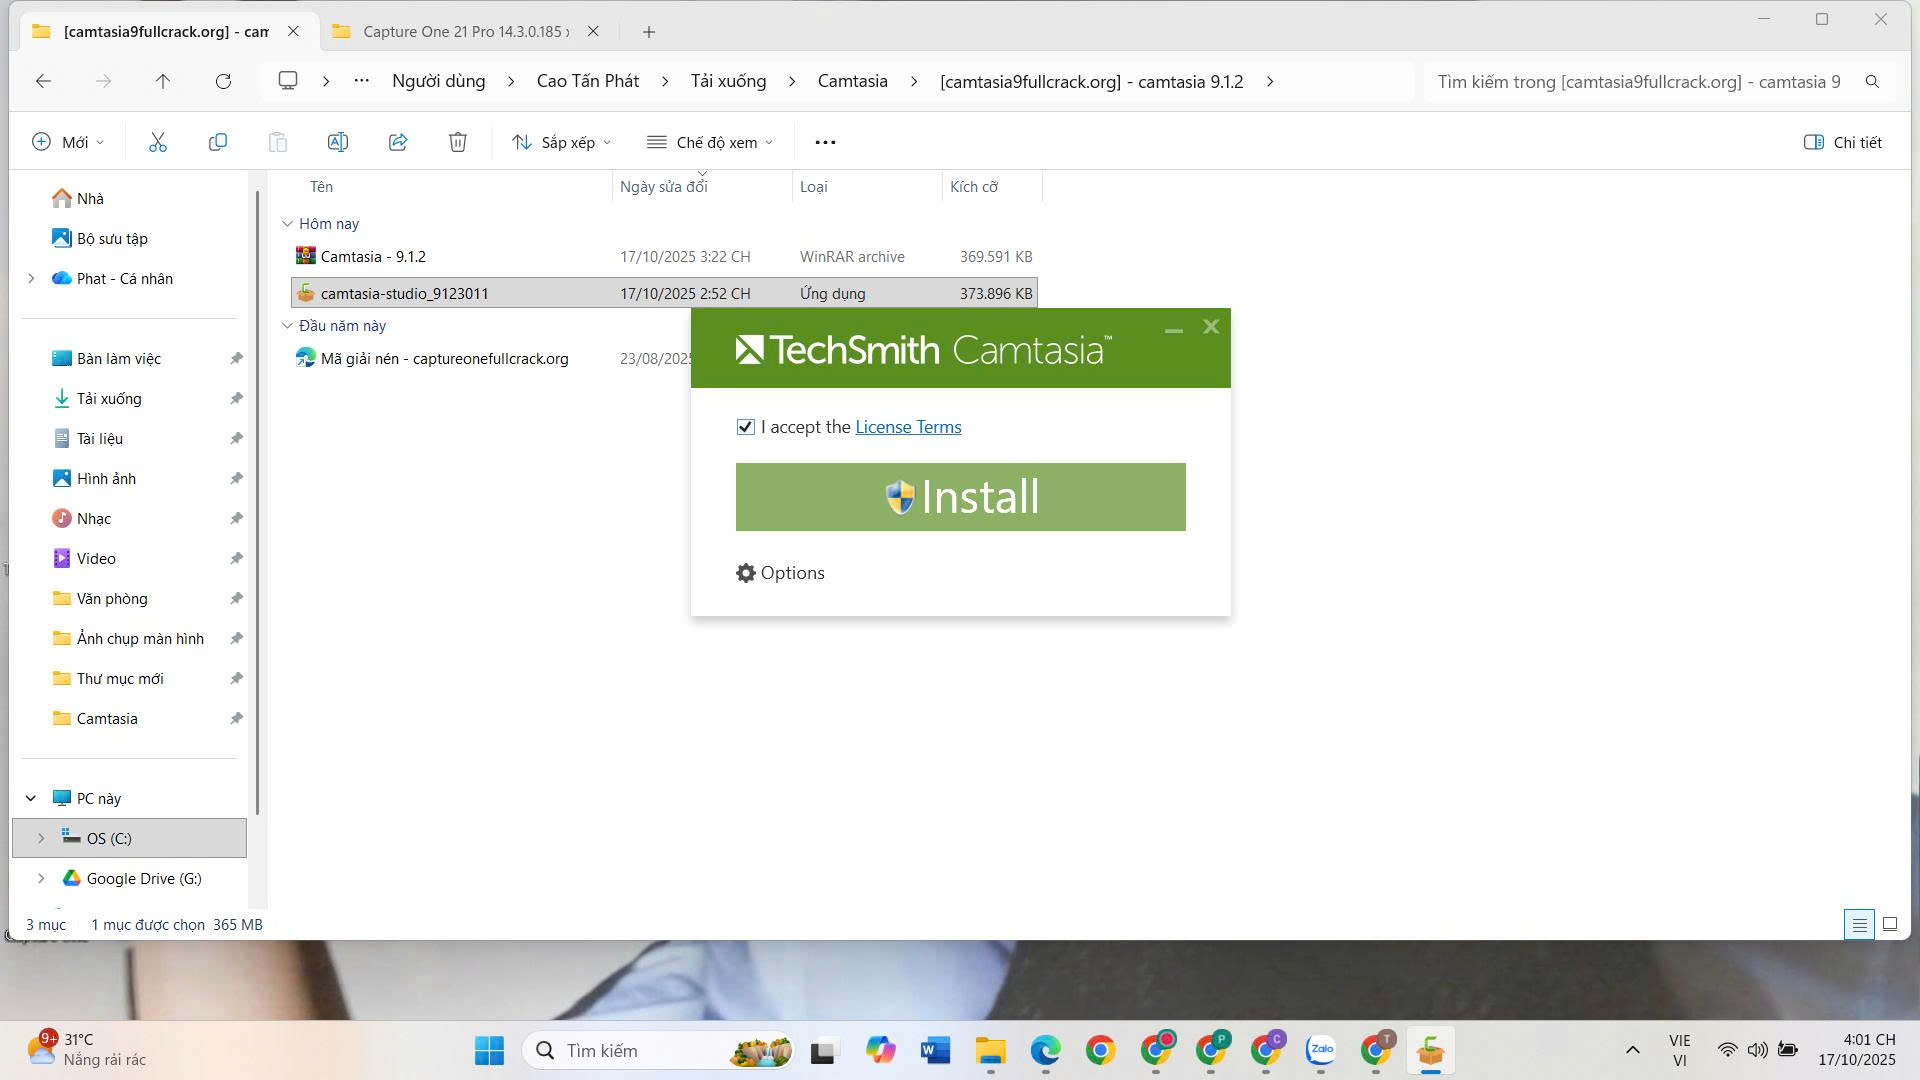Image resolution: width=1920 pixels, height=1080 pixels.
Task: Click the Install button
Action: coord(960,497)
